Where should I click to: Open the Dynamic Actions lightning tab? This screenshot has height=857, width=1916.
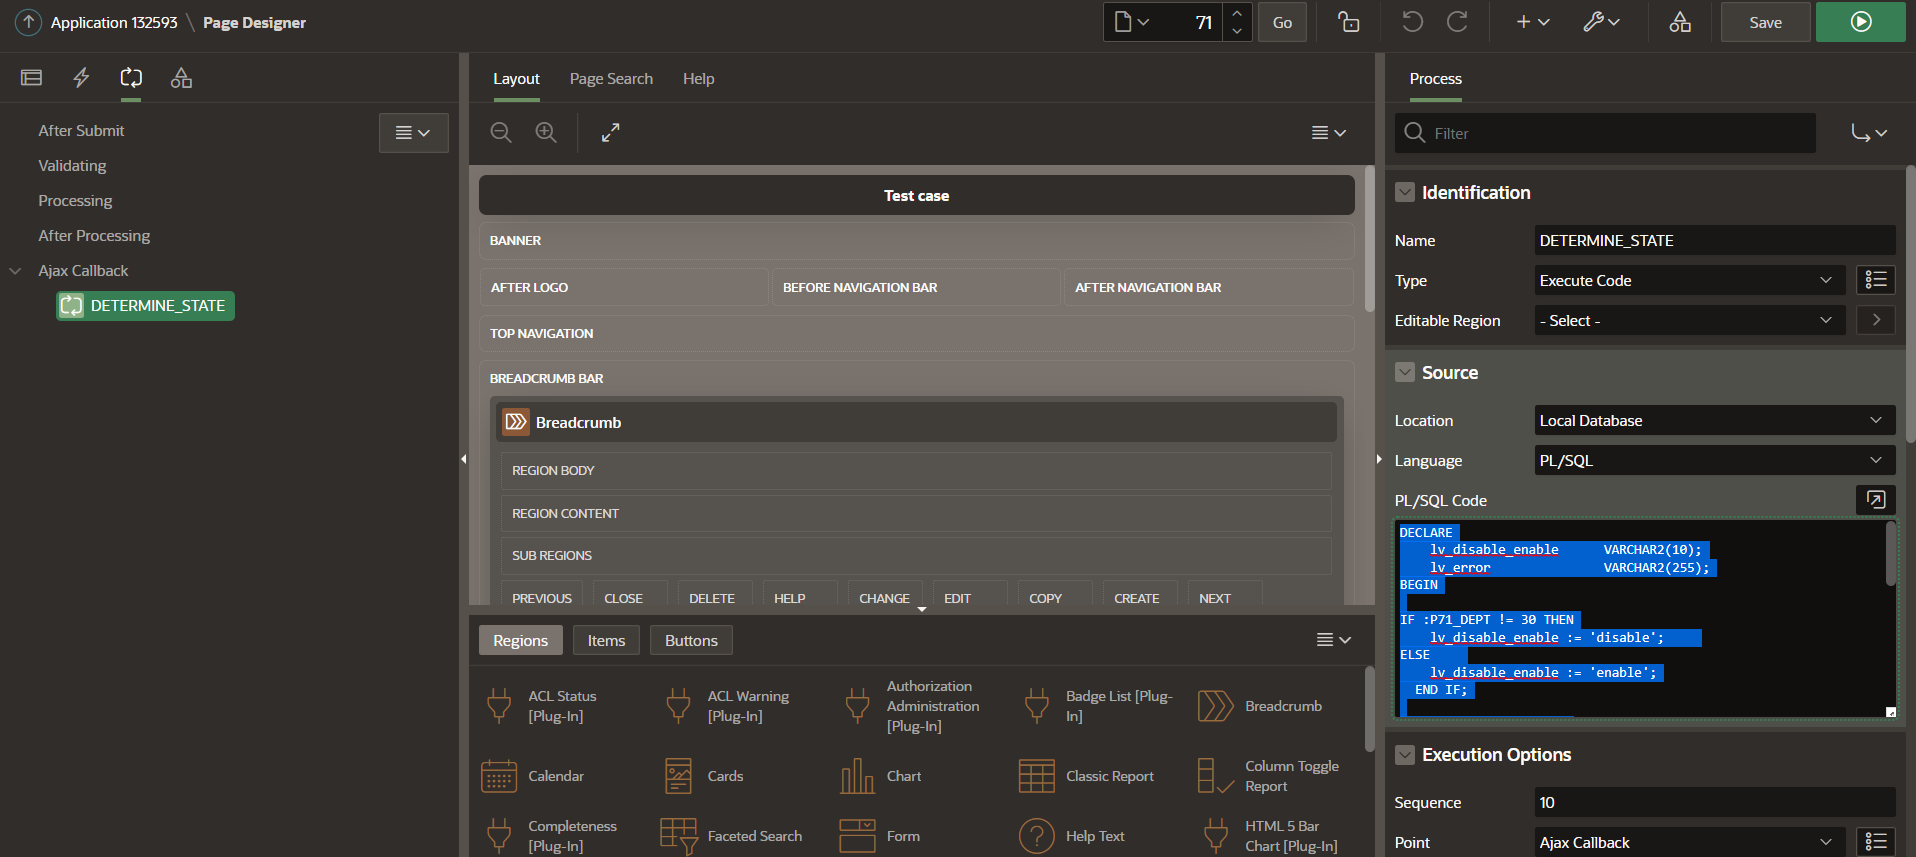pyautogui.click(x=81, y=78)
